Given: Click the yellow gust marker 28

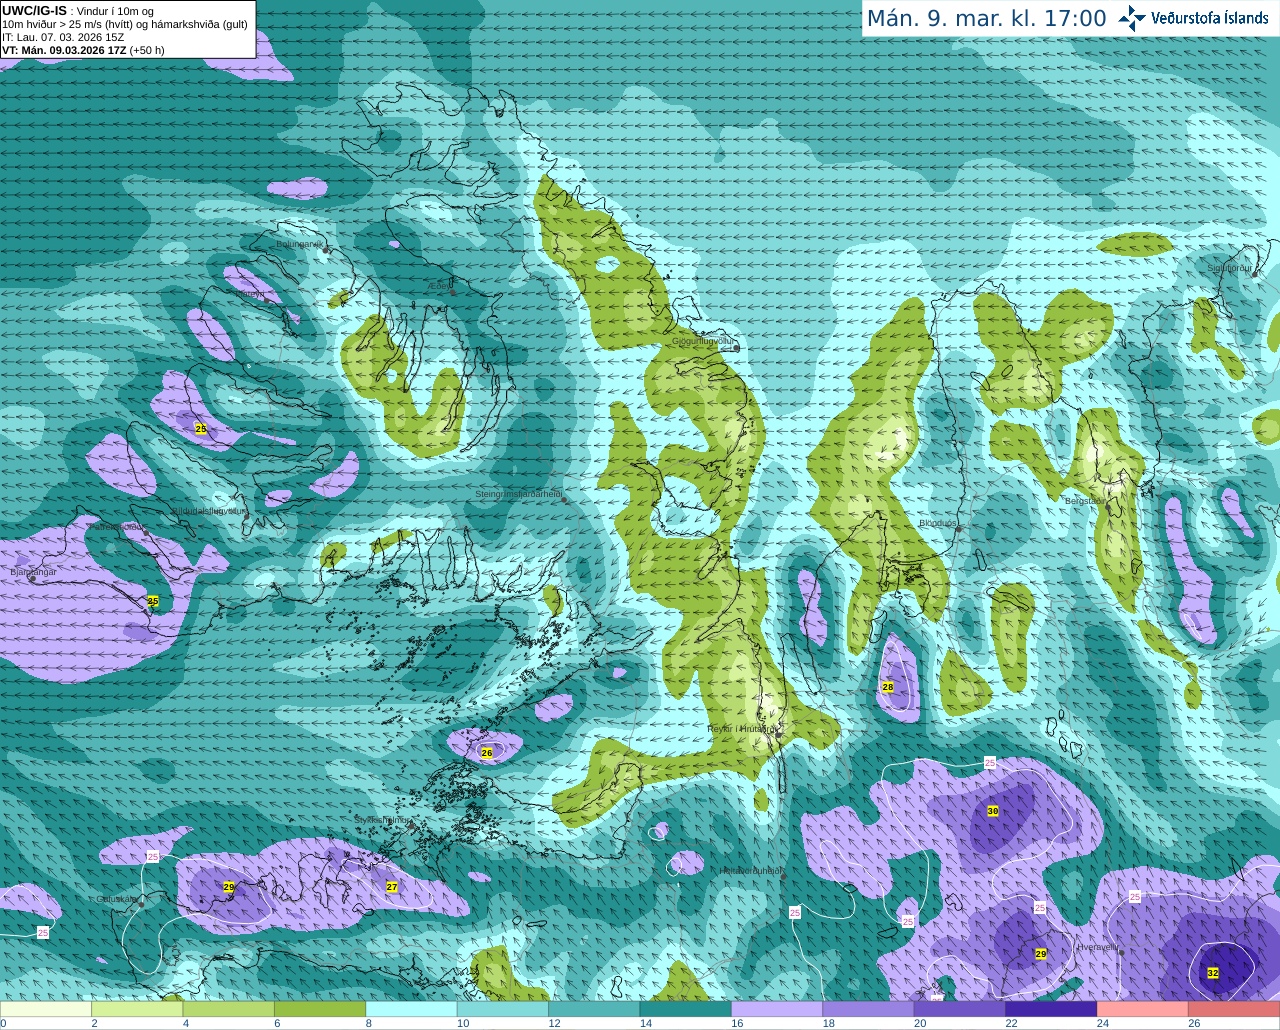Looking at the screenshot, I should point(888,687).
